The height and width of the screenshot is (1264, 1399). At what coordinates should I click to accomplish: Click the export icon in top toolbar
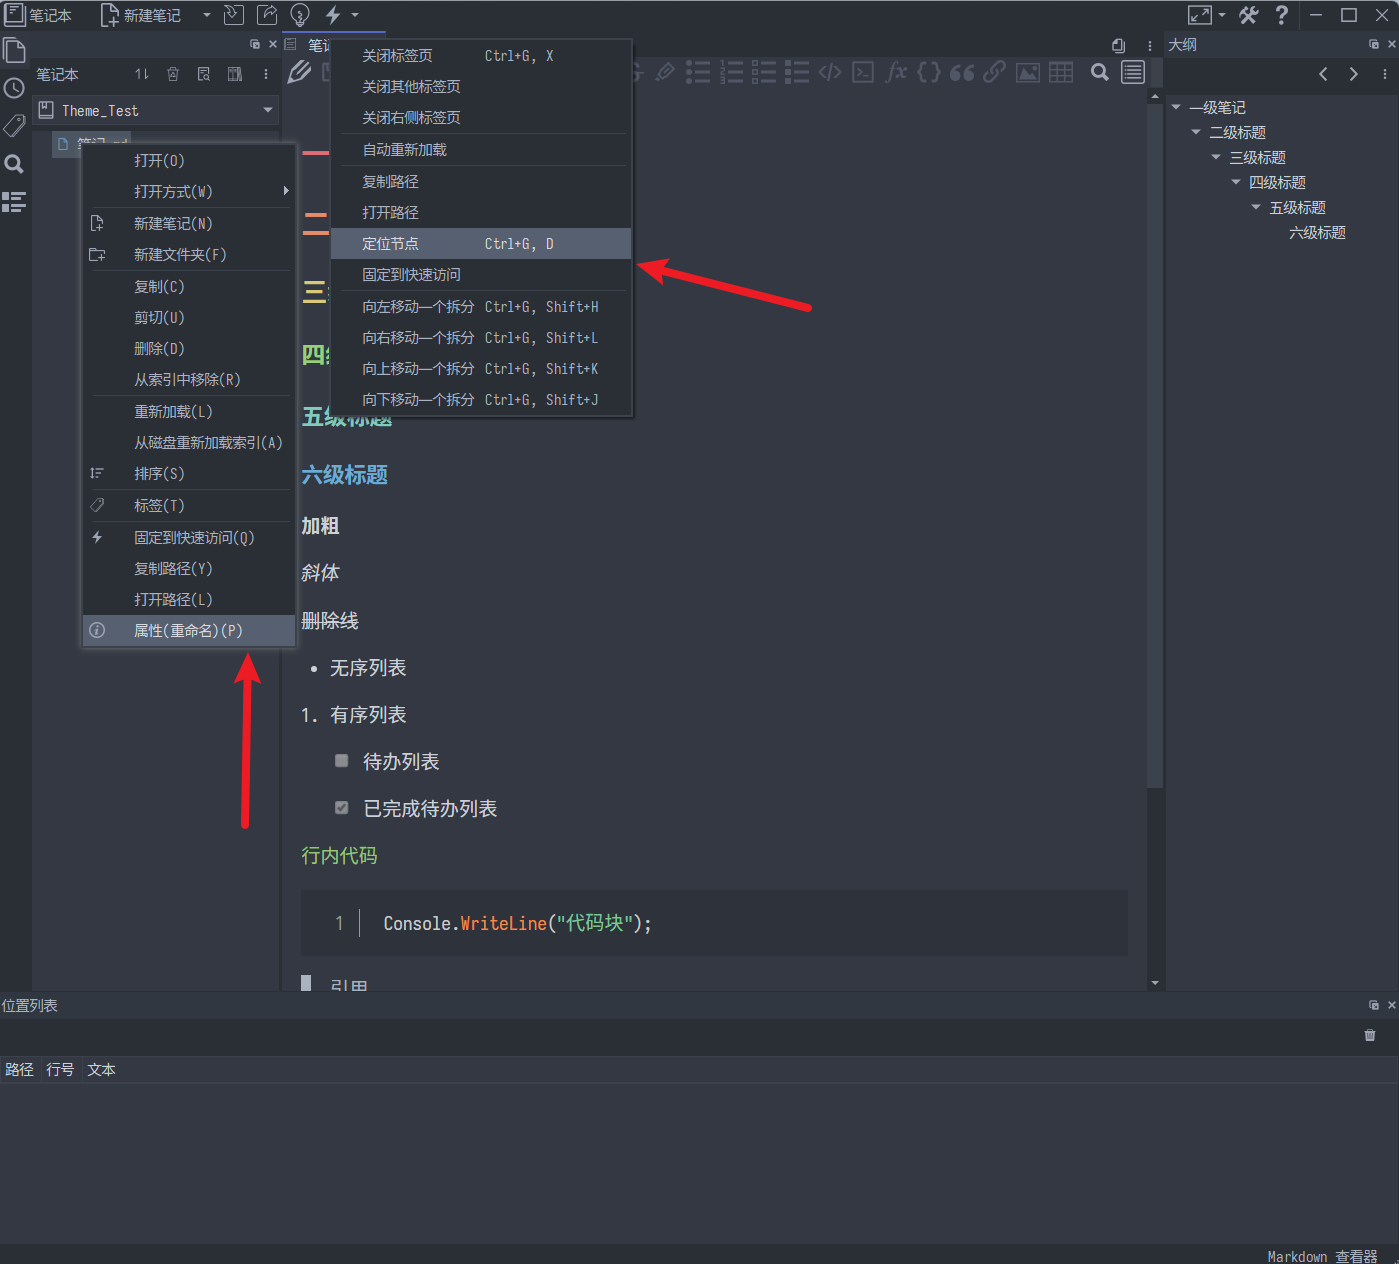coord(267,15)
